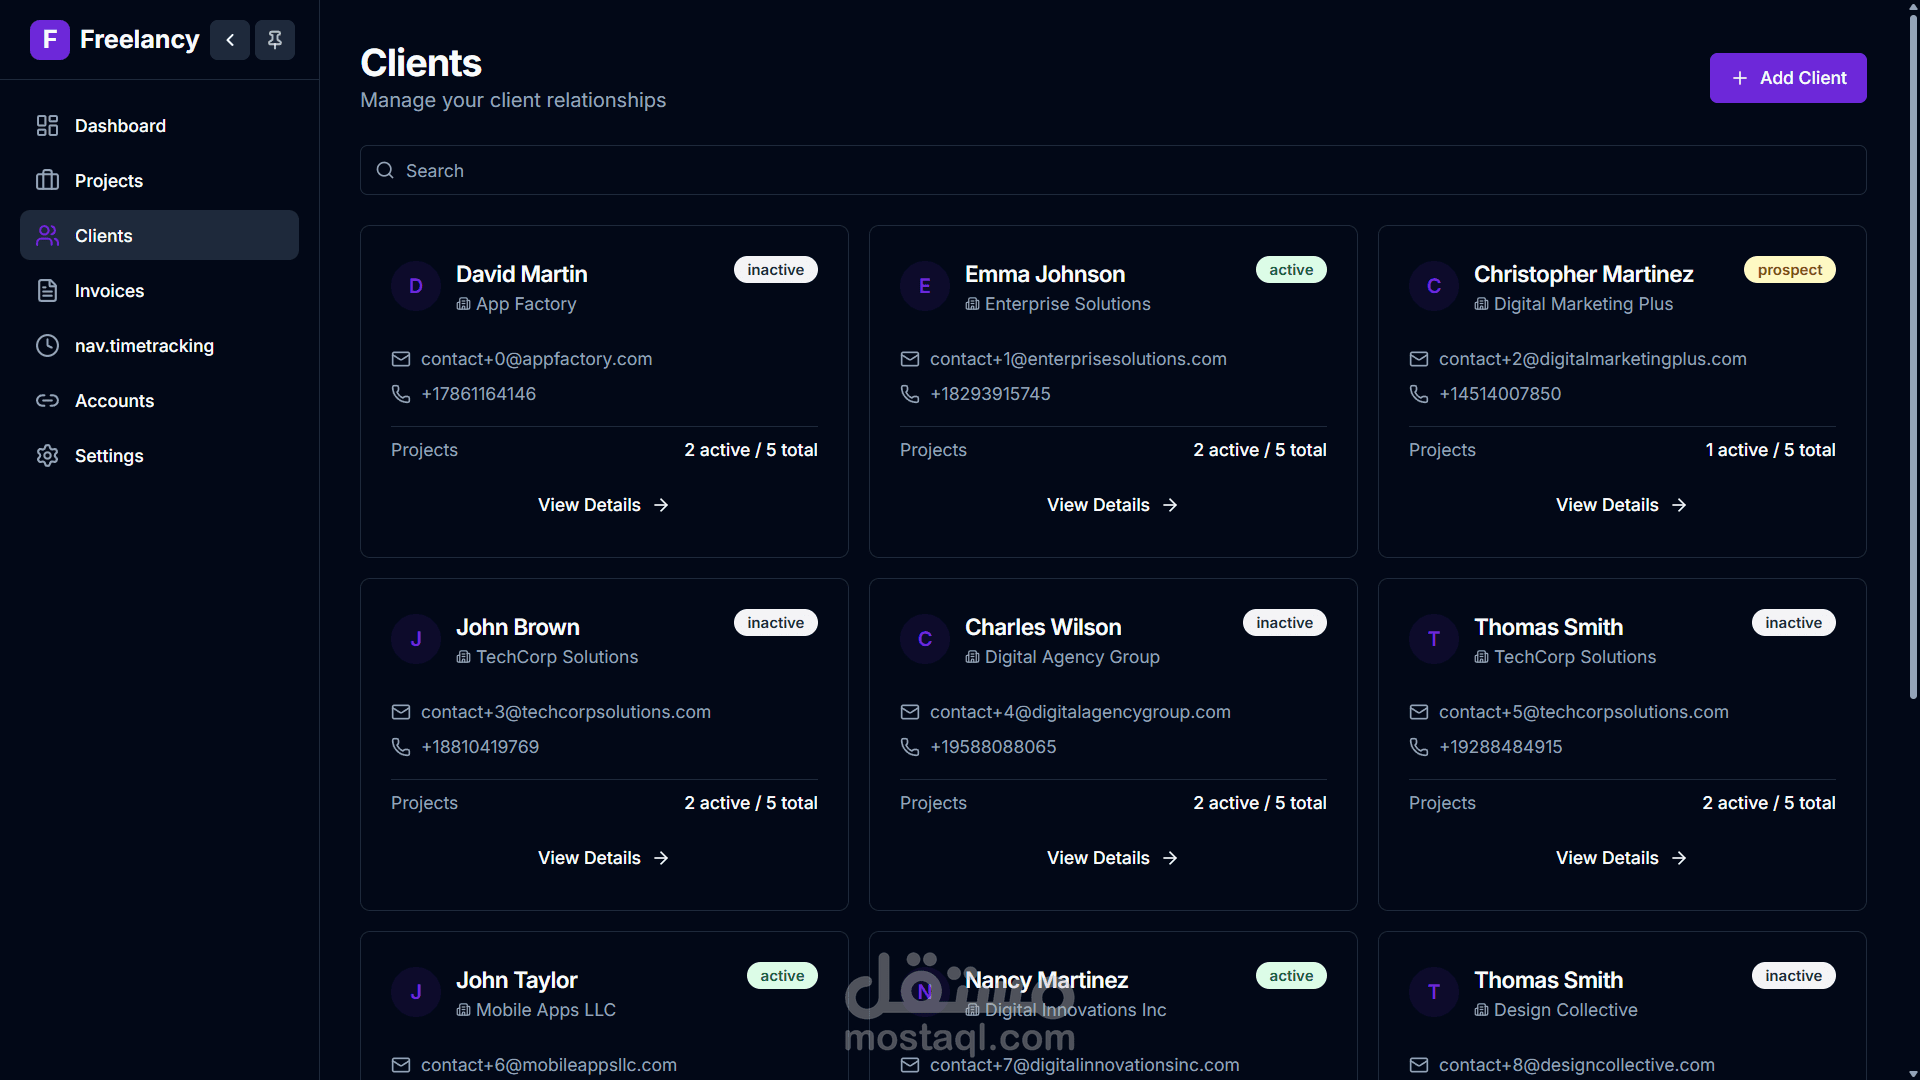Click the Accounts link icon

pos(47,401)
